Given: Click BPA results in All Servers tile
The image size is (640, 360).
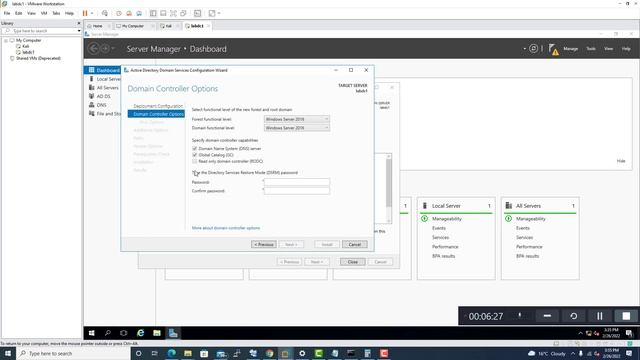Looking at the screenshot, I should point(527,256).
